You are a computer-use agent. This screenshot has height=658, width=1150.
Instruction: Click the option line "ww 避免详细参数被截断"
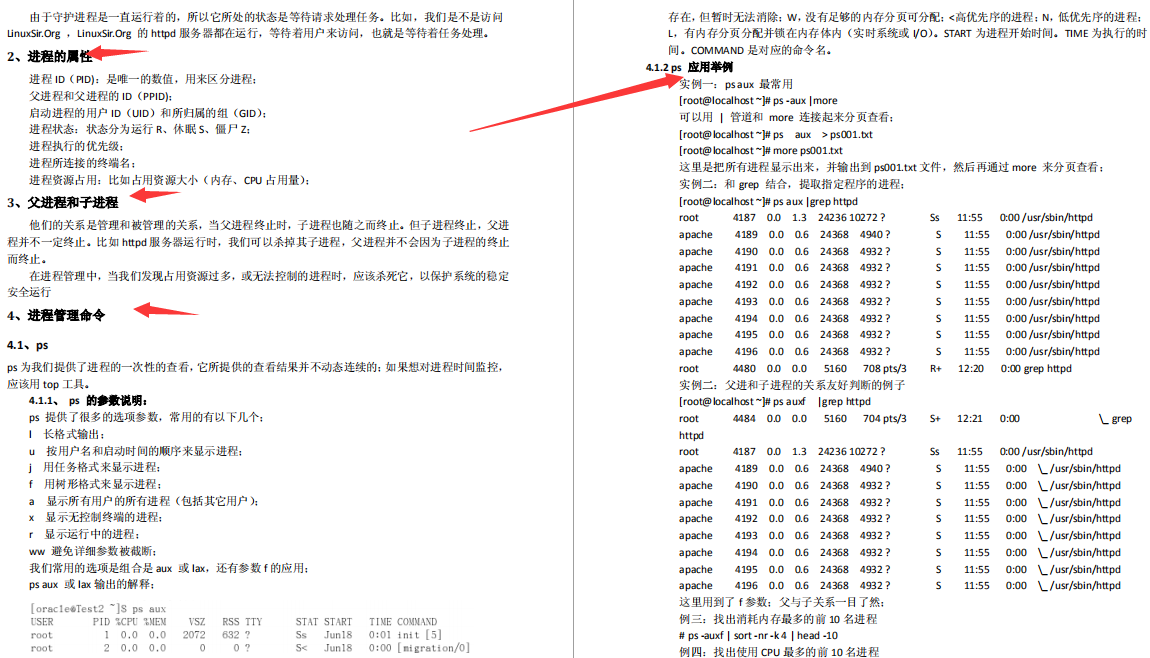pyautogui.click(x=93, y=551)
